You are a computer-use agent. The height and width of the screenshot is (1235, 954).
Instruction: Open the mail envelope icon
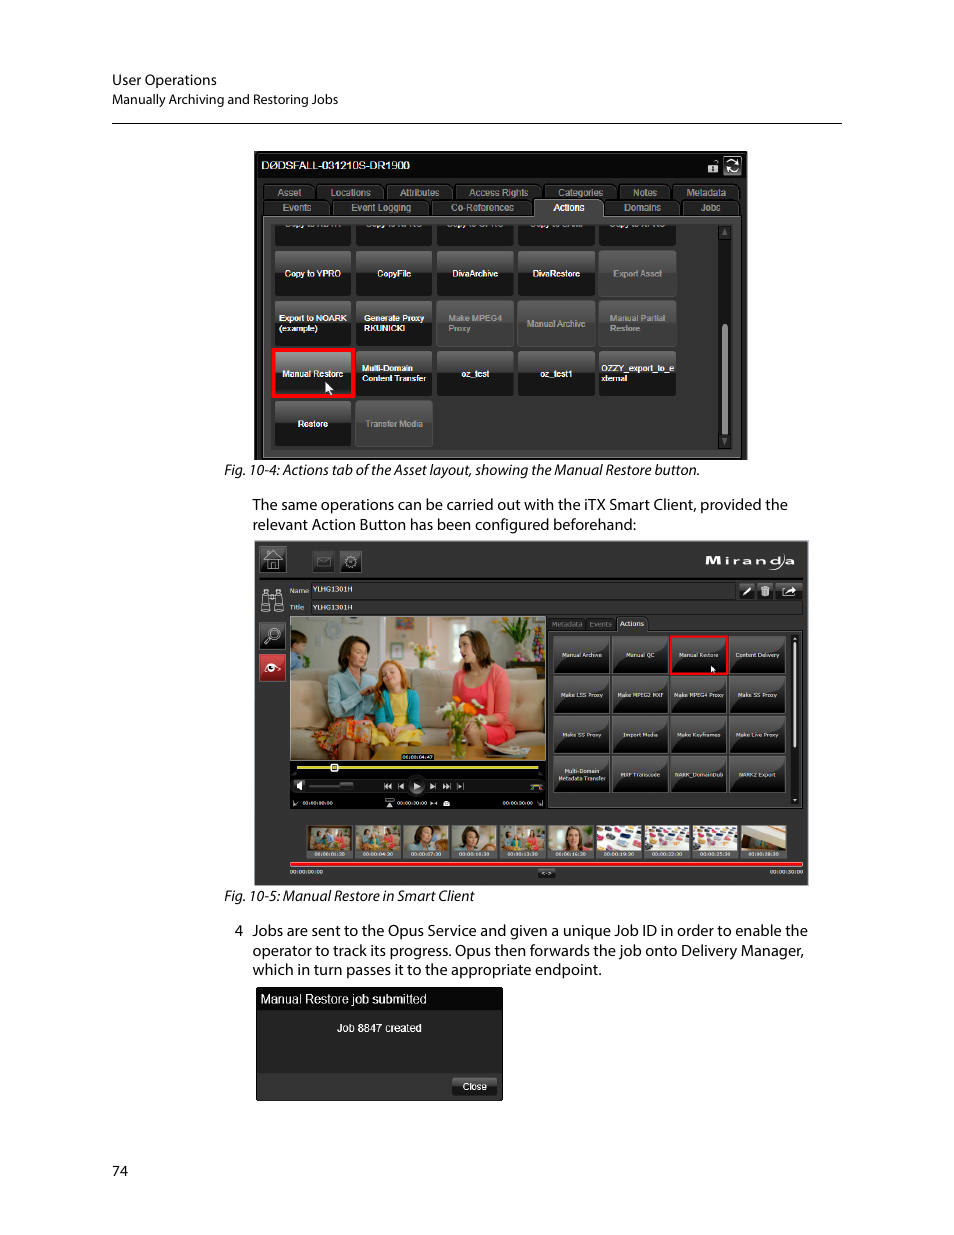pos(324,562)
